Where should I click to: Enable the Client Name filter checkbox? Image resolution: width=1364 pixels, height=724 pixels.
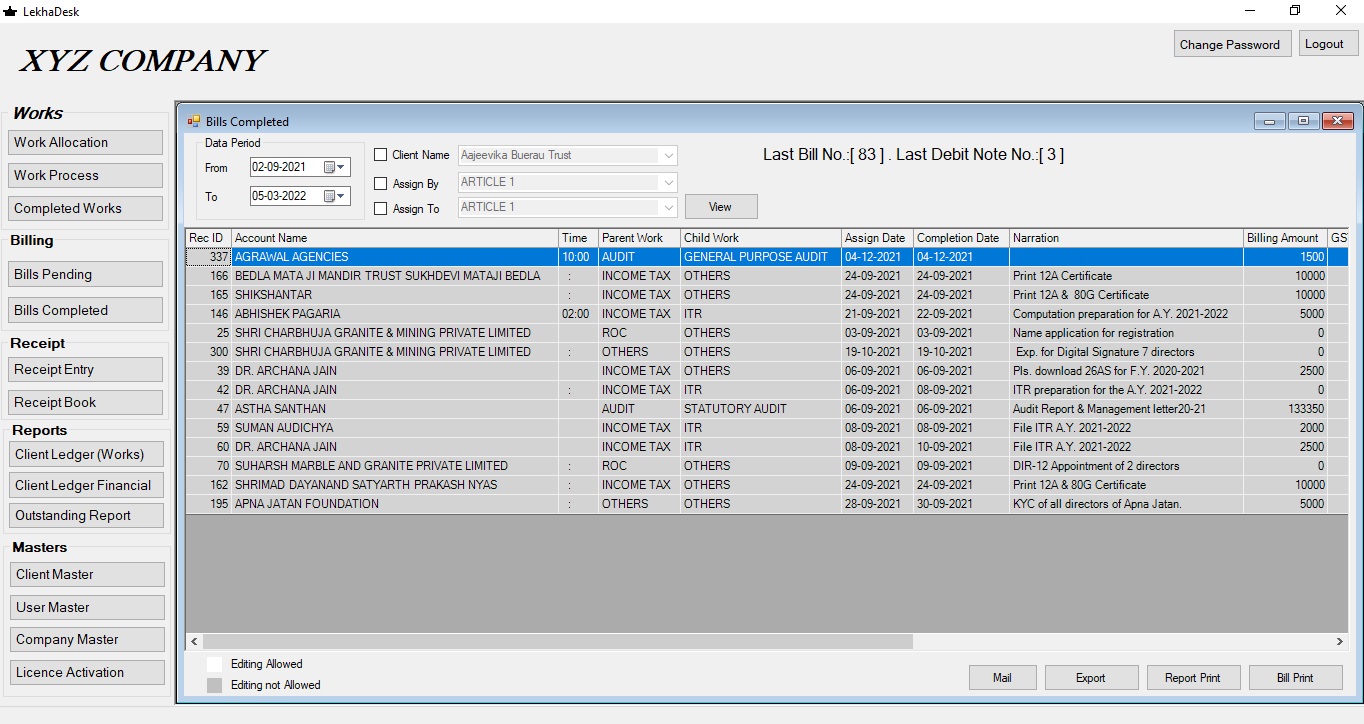tap(381, 155)
